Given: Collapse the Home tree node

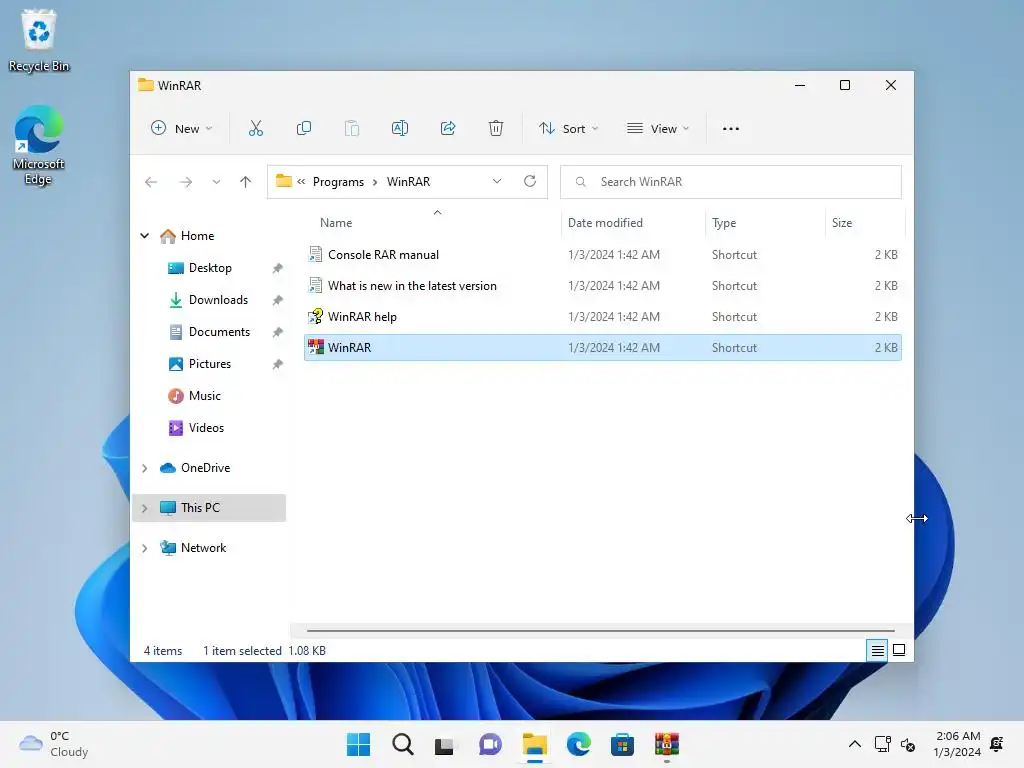Looking at the screenshot, I should pos(145,236).
